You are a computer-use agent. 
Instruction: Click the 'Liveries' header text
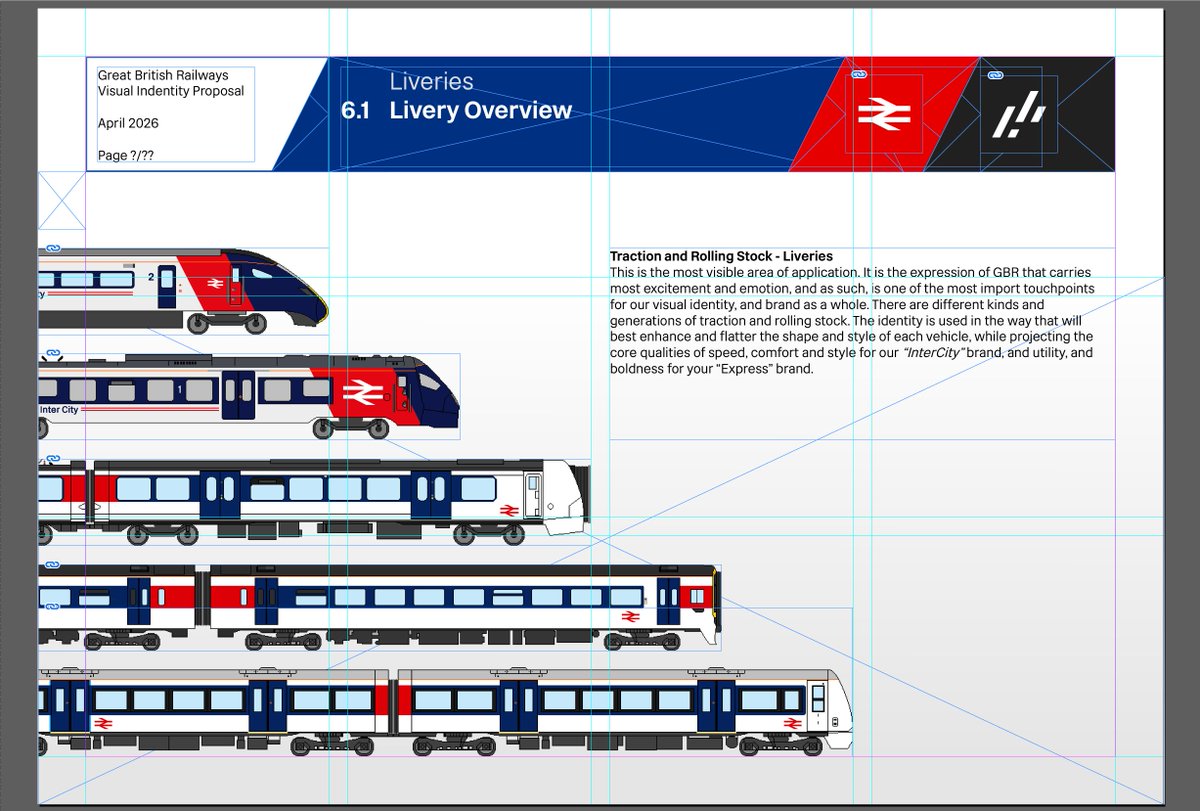click(431, 82)
